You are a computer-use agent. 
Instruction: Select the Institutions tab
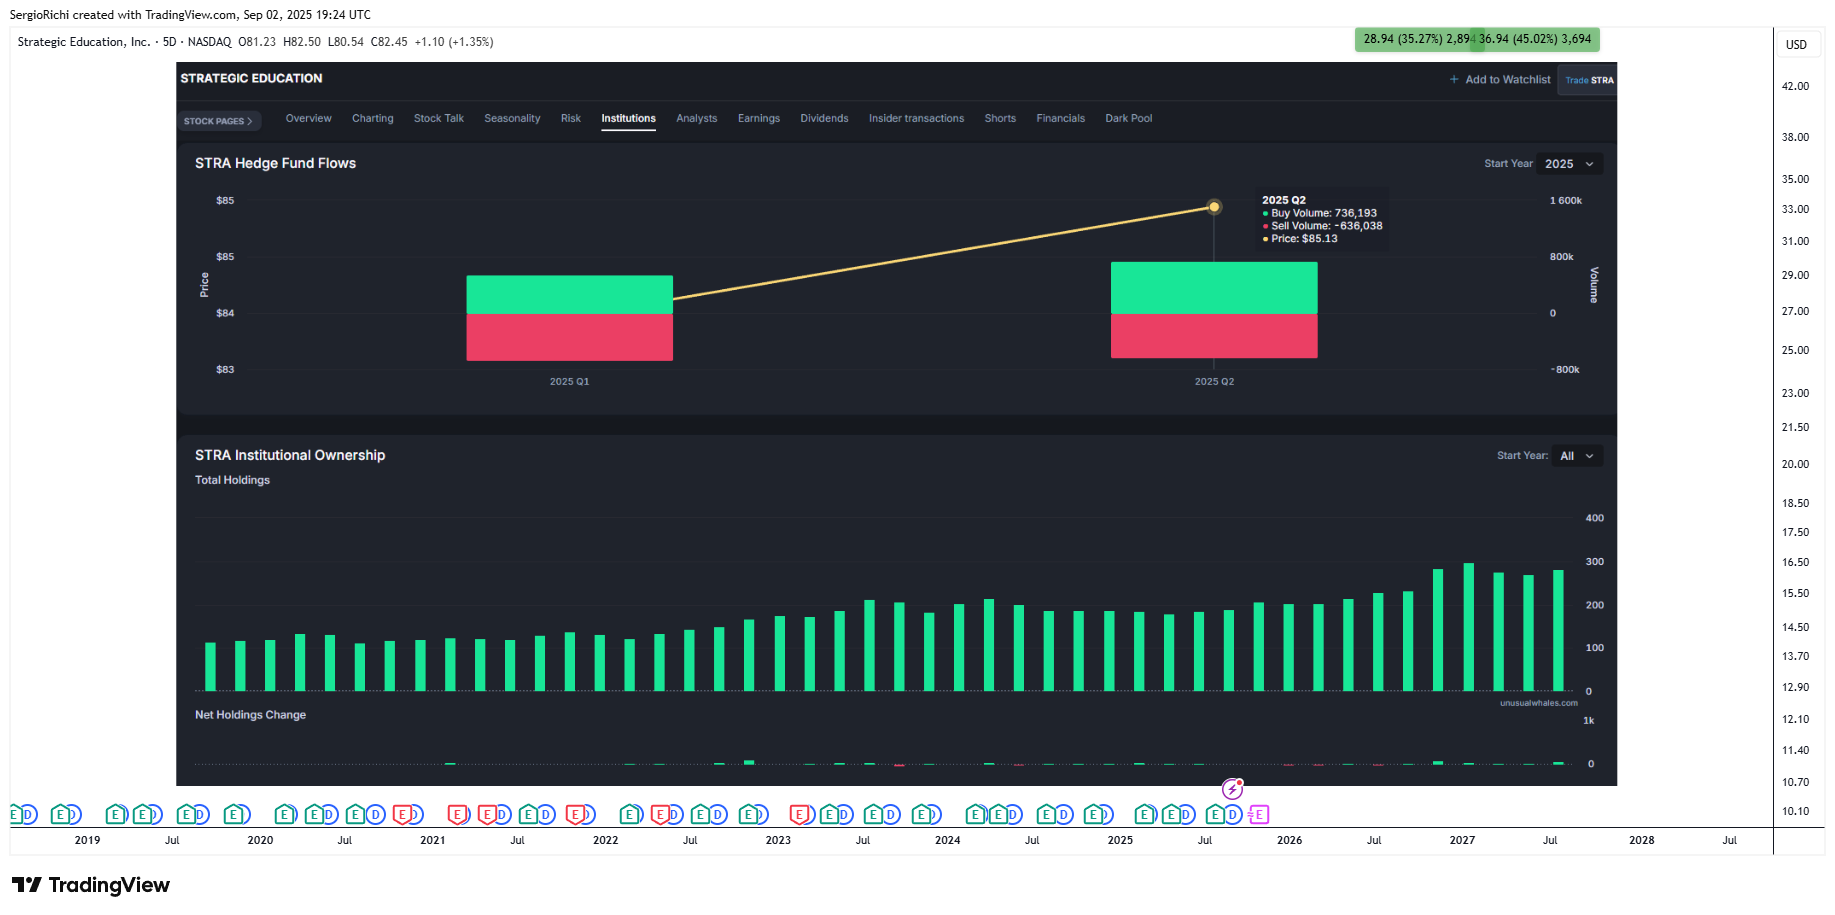[x=629, y=118]
